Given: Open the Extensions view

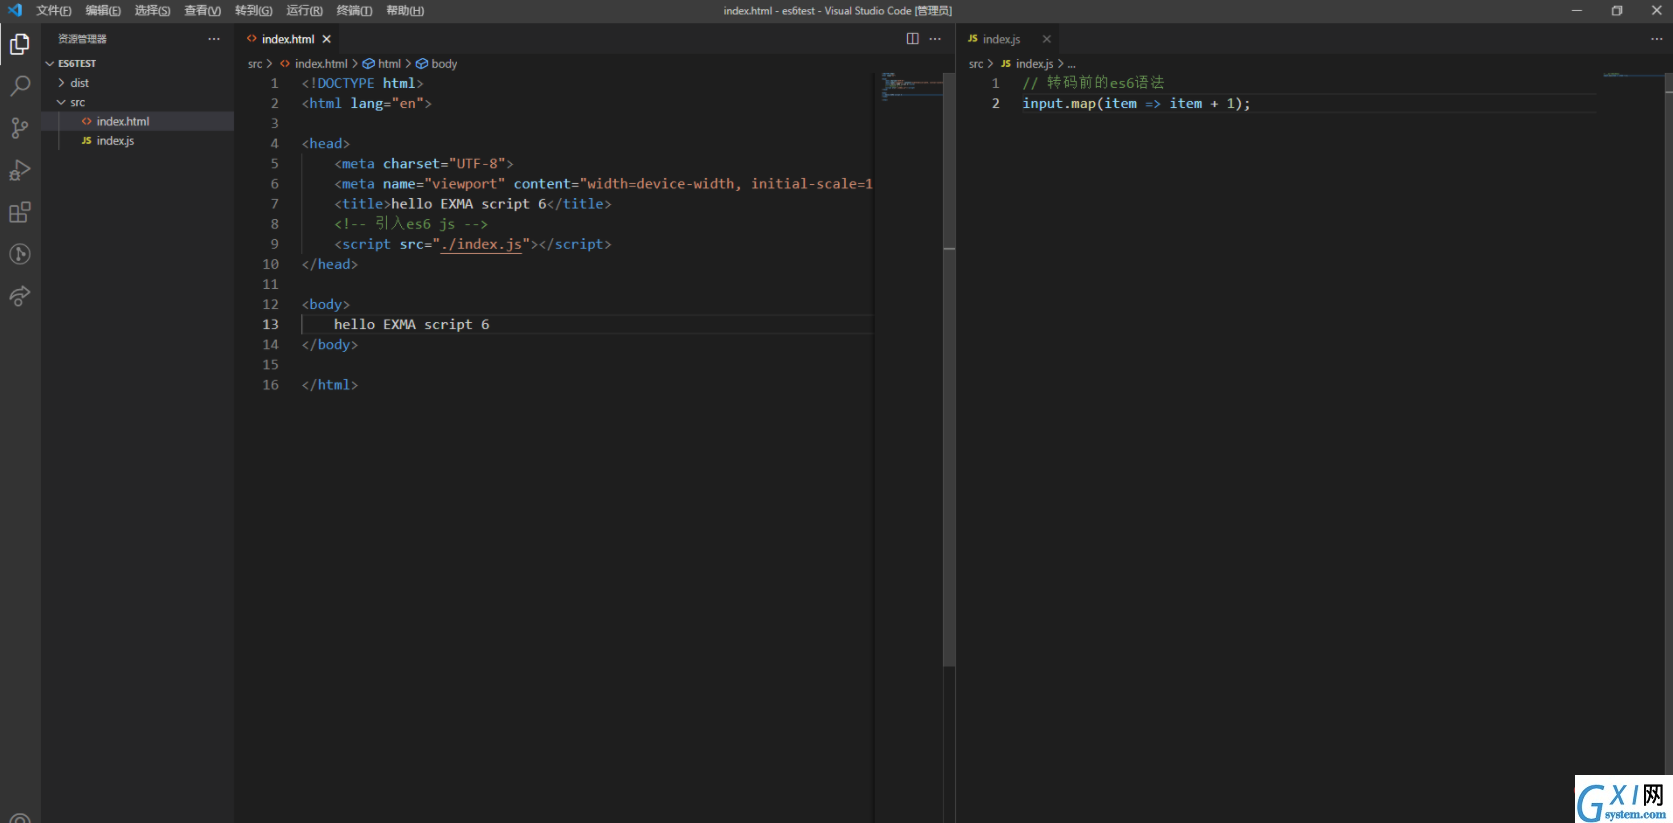Looking at the screenshot, I should (x=20, y=212).
